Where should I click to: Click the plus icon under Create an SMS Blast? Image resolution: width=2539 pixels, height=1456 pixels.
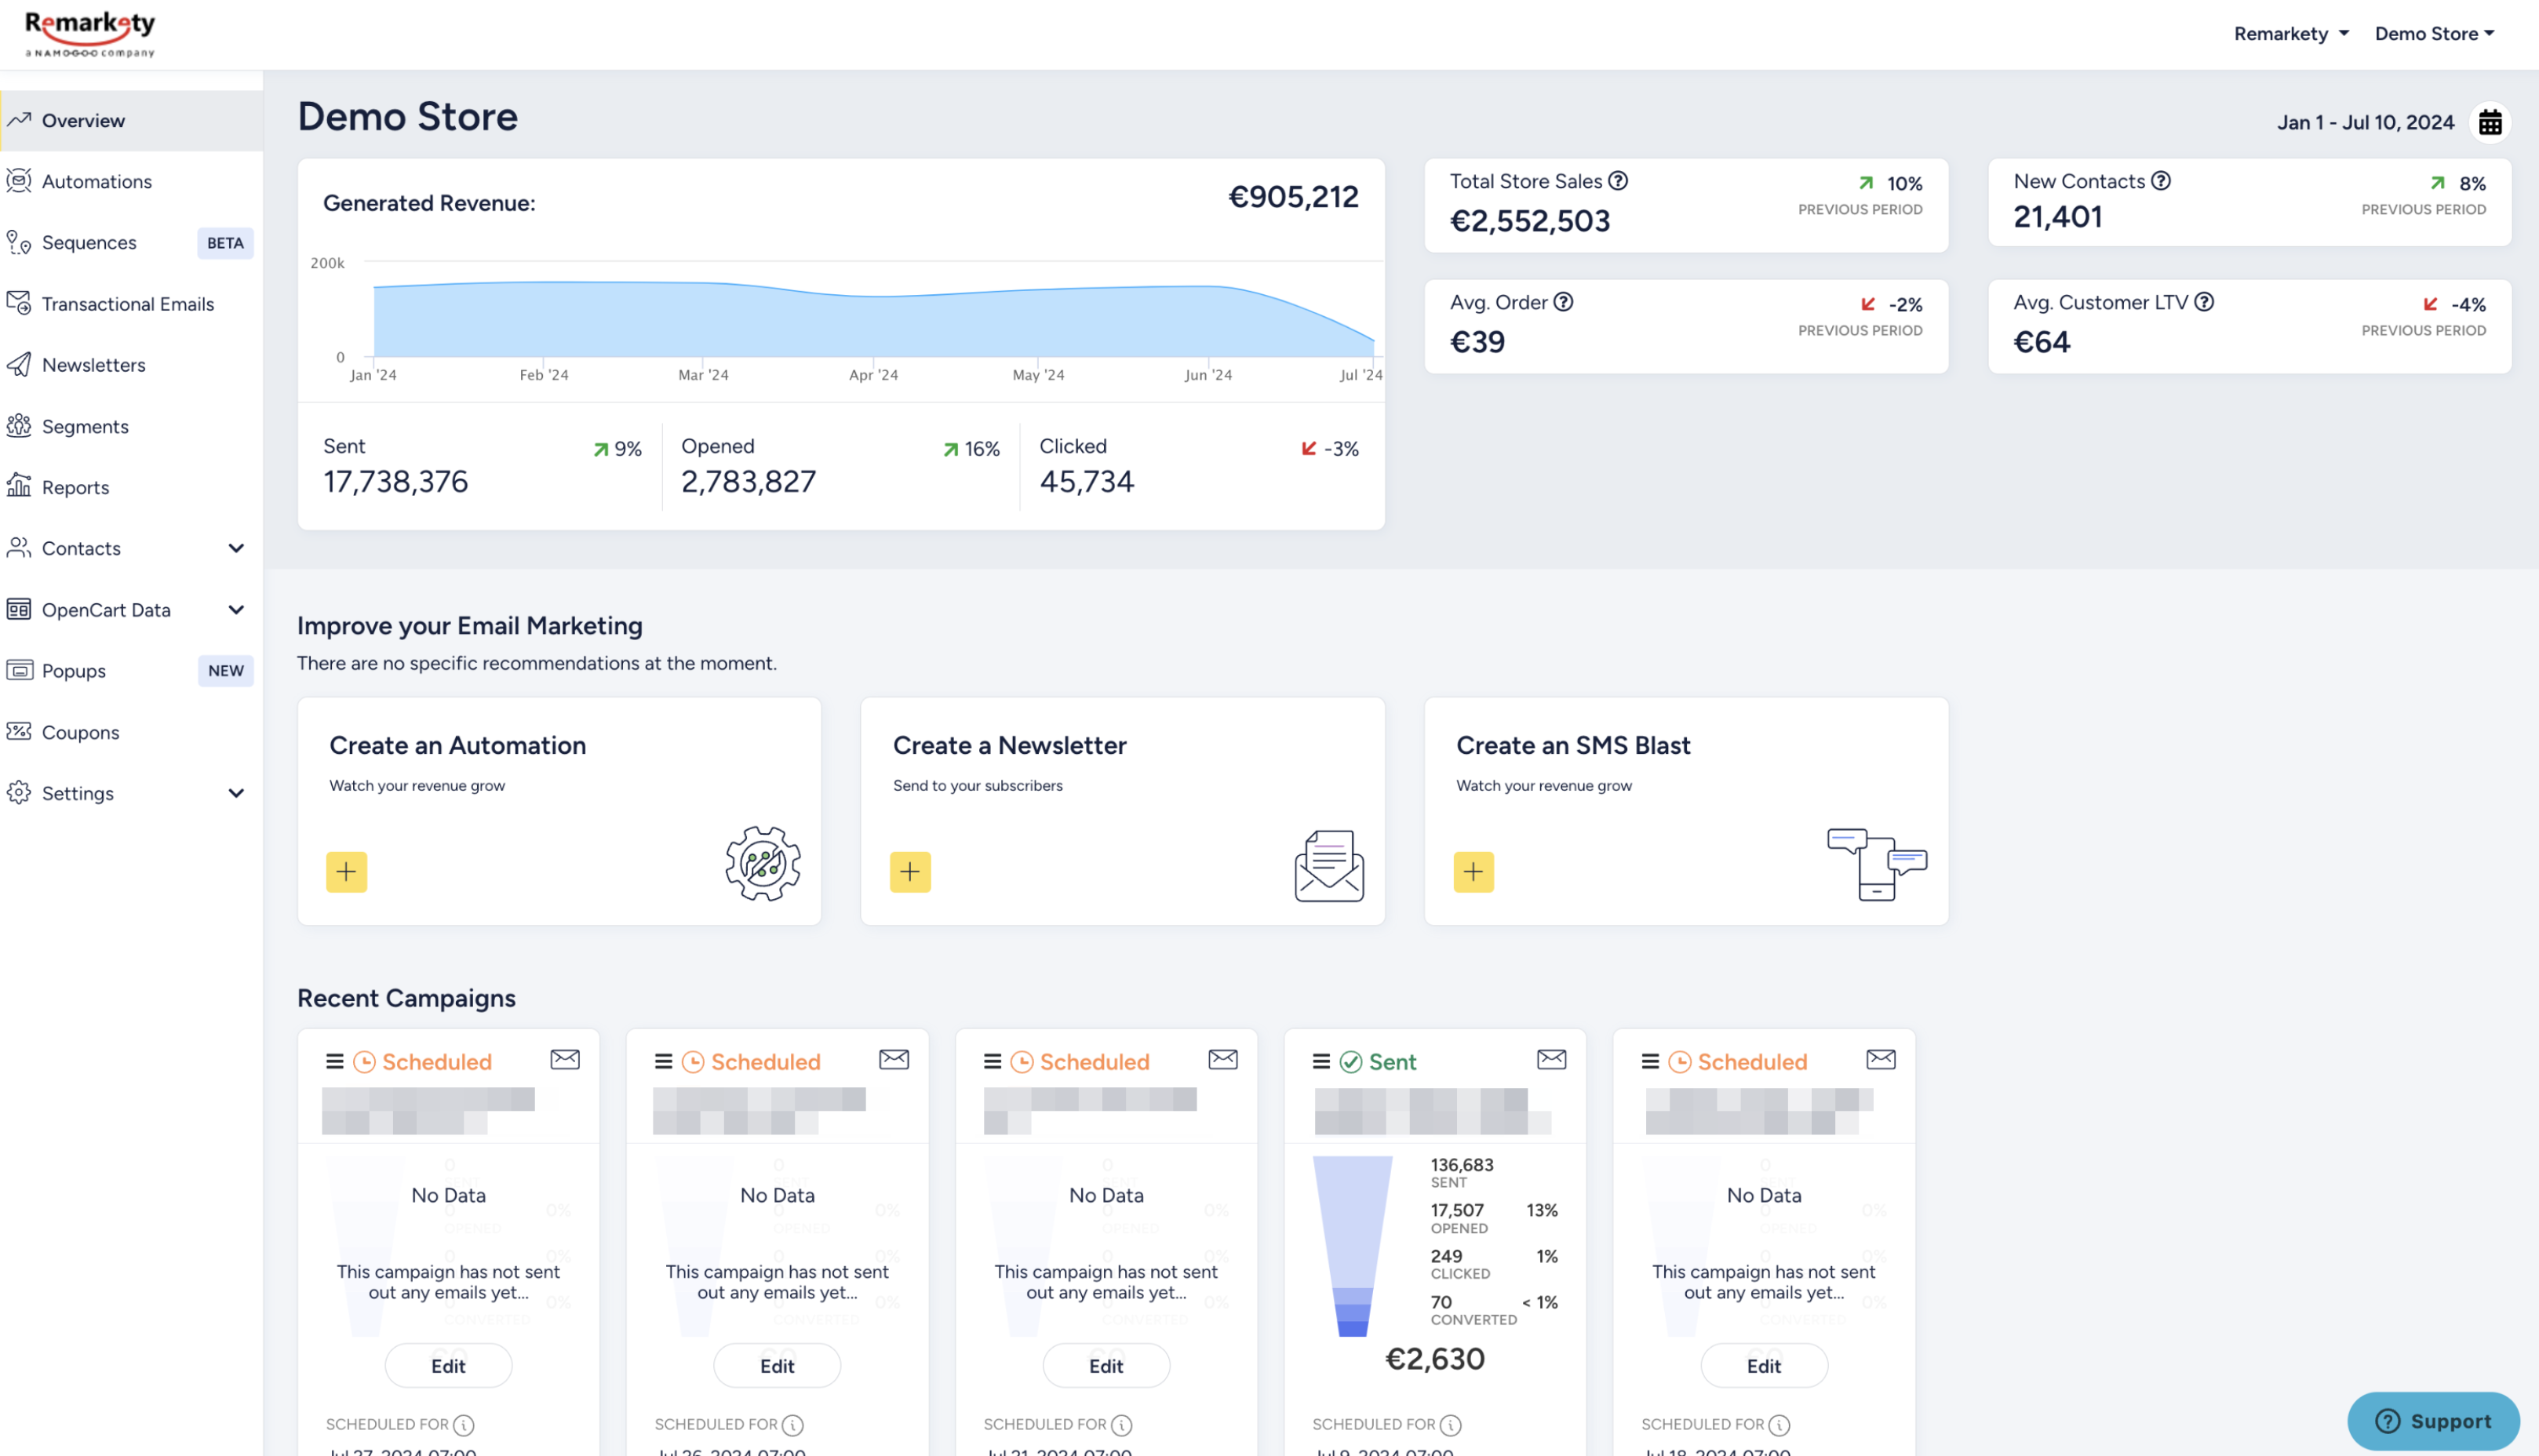coord(1473,872)
